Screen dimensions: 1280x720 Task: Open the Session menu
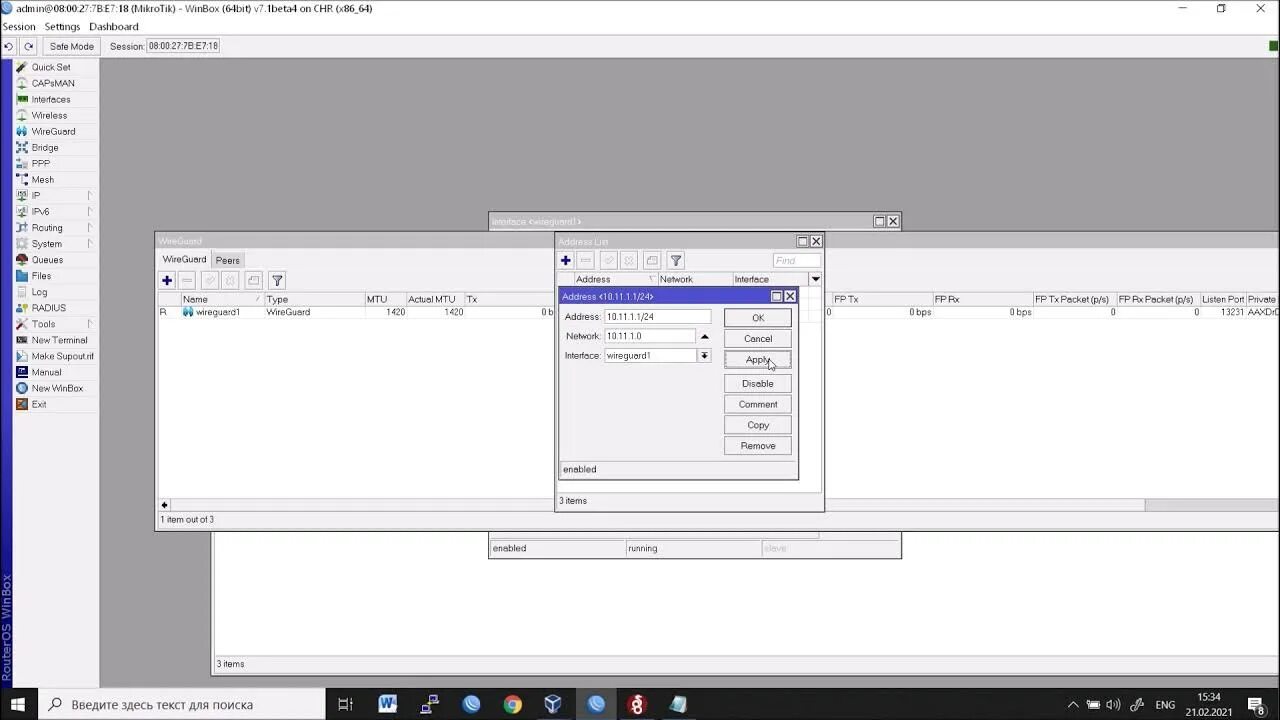(x=19, y=26)
